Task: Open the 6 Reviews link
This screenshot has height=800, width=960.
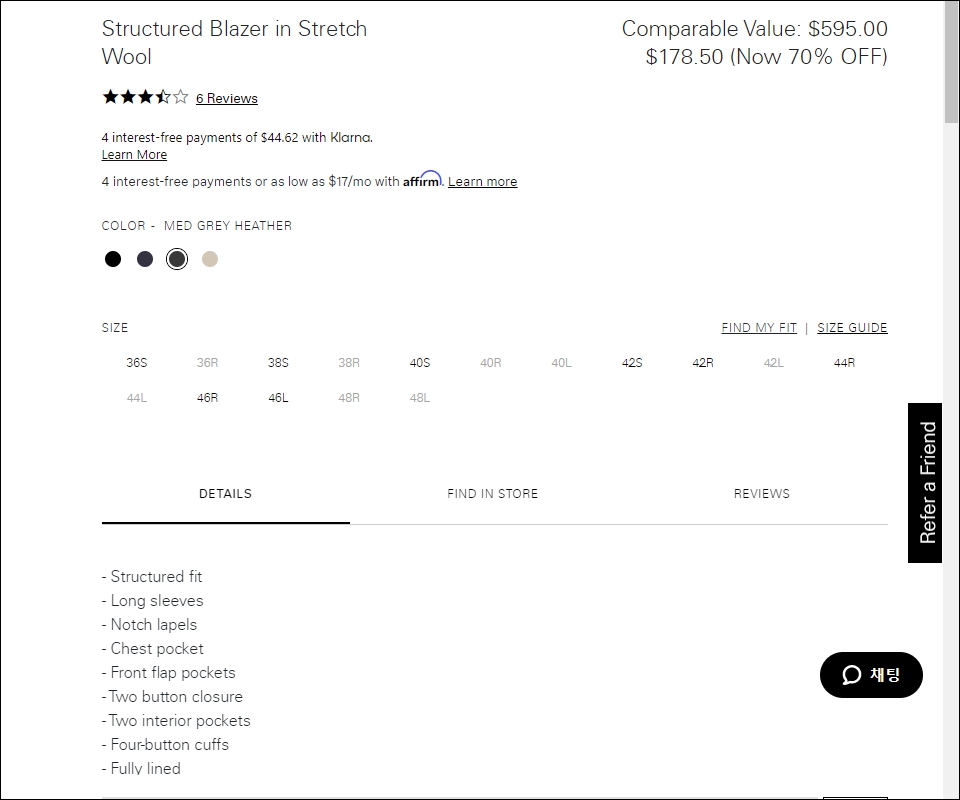Action: [227, 99]
